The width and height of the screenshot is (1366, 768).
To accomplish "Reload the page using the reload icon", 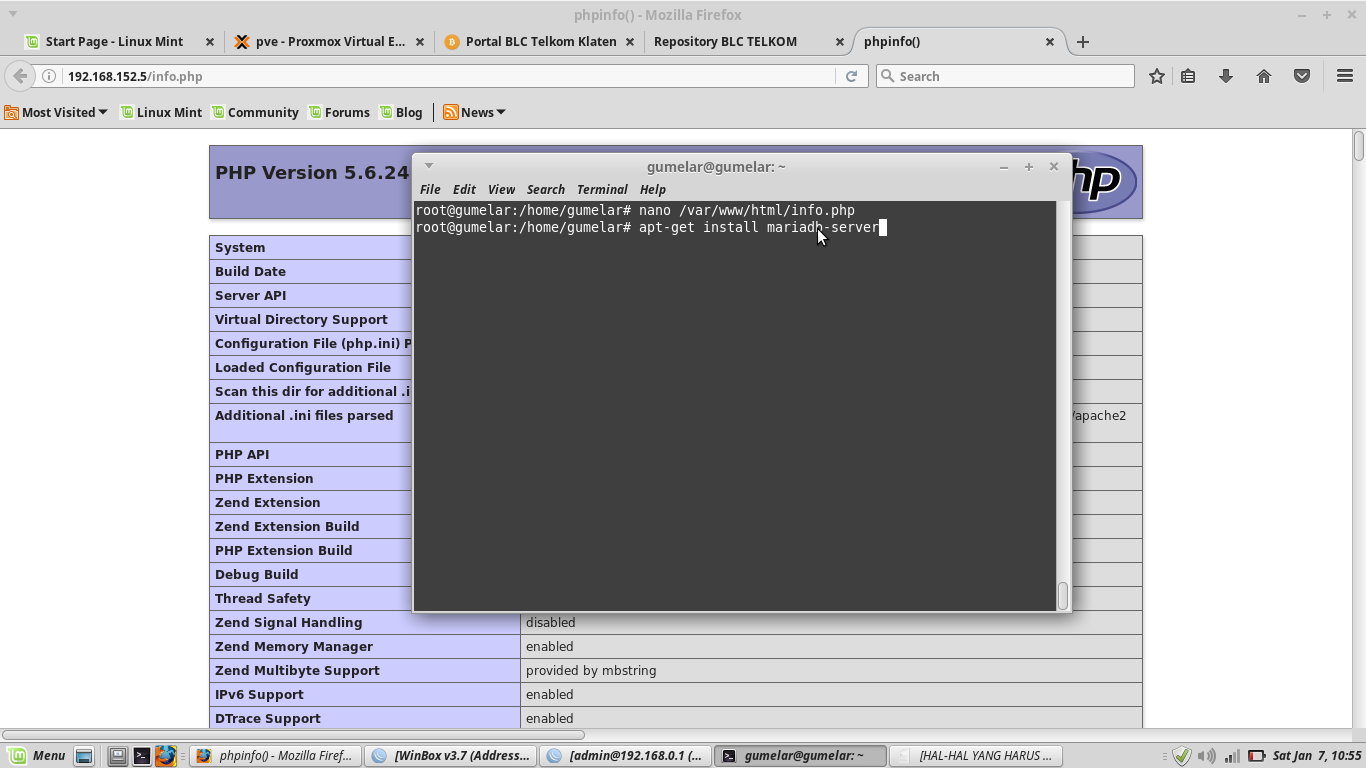I will tap(851, 75).
